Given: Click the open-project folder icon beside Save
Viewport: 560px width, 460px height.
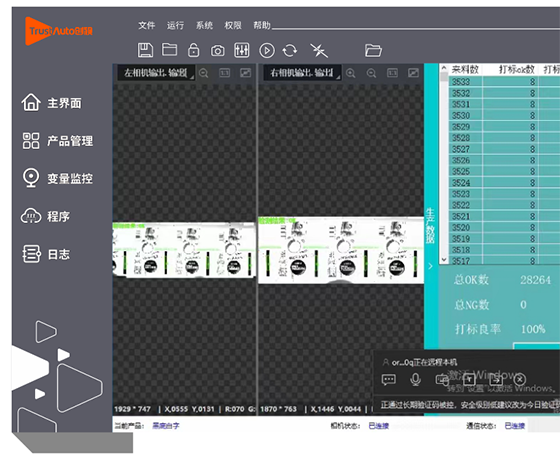Looking at the screenshot, I should (170, 50).
